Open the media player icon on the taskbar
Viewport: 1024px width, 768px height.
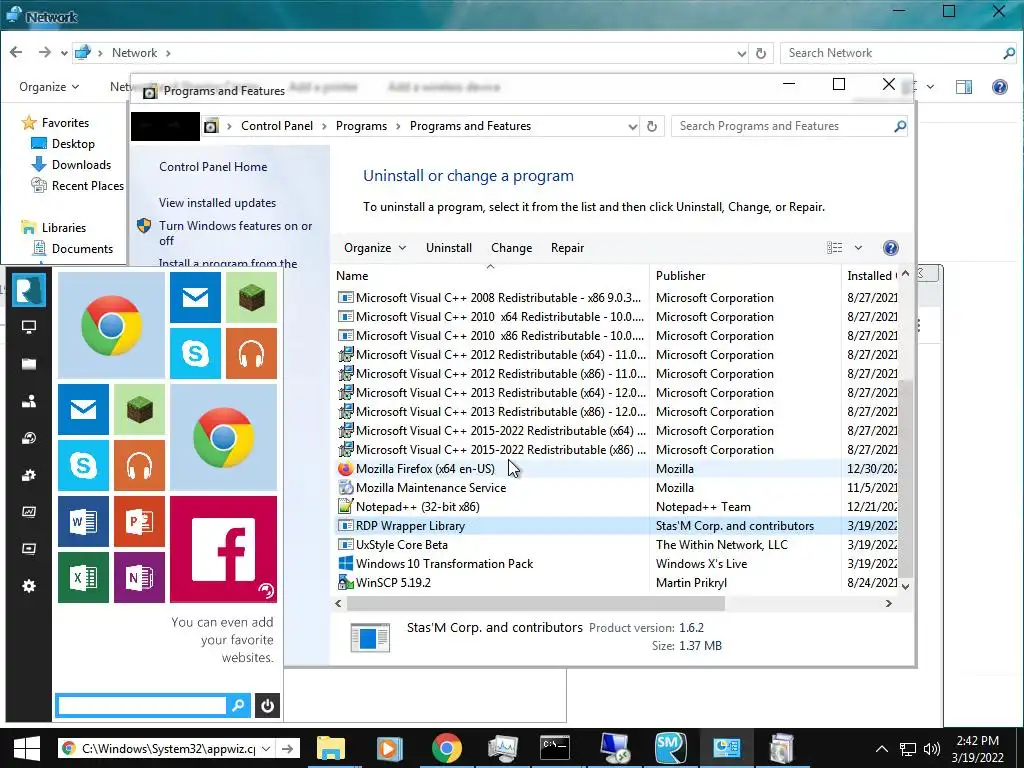click(389, 748)
